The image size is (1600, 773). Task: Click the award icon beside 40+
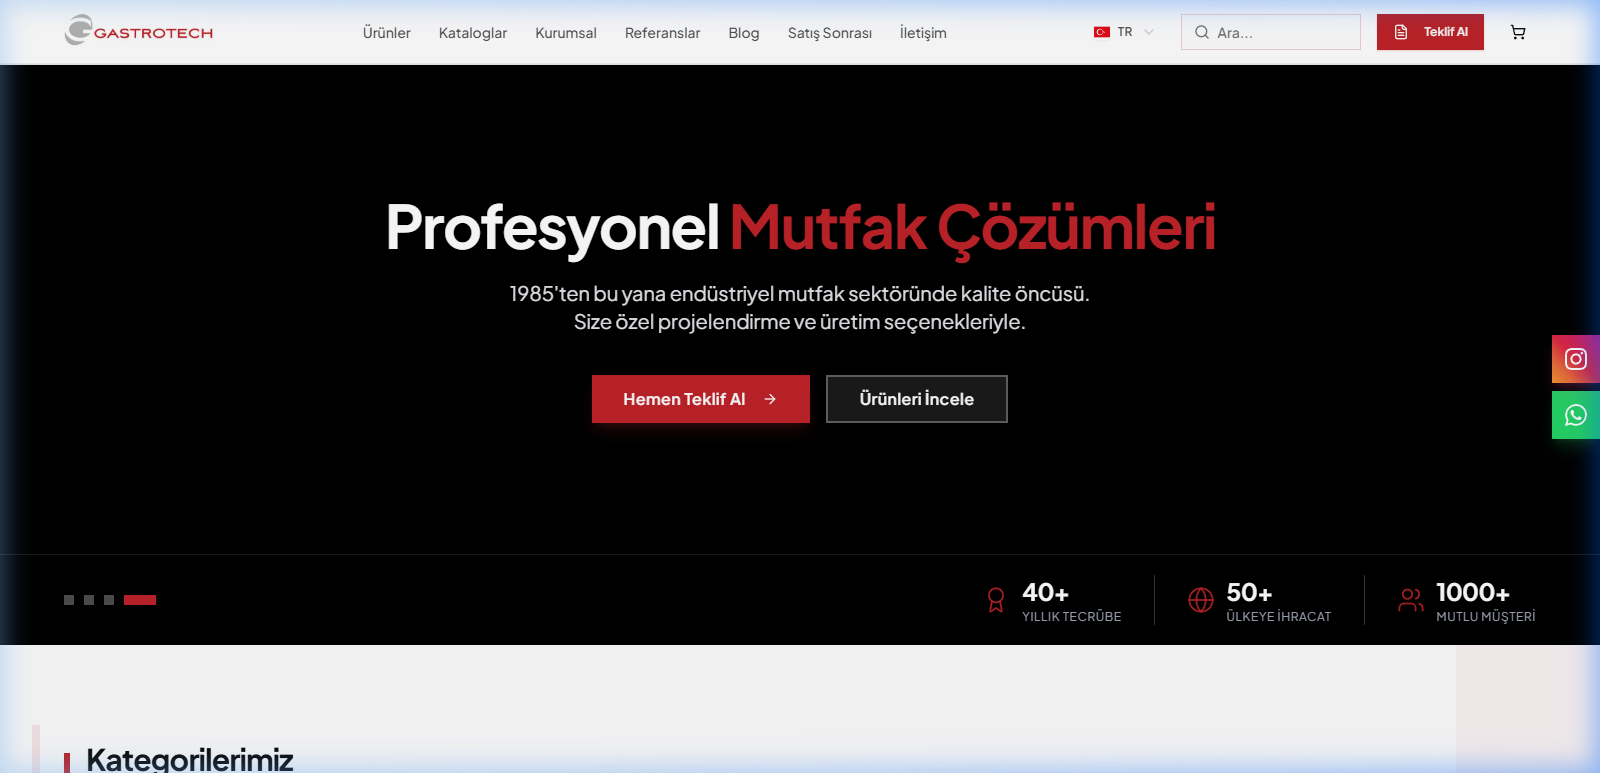pos(996,600)
